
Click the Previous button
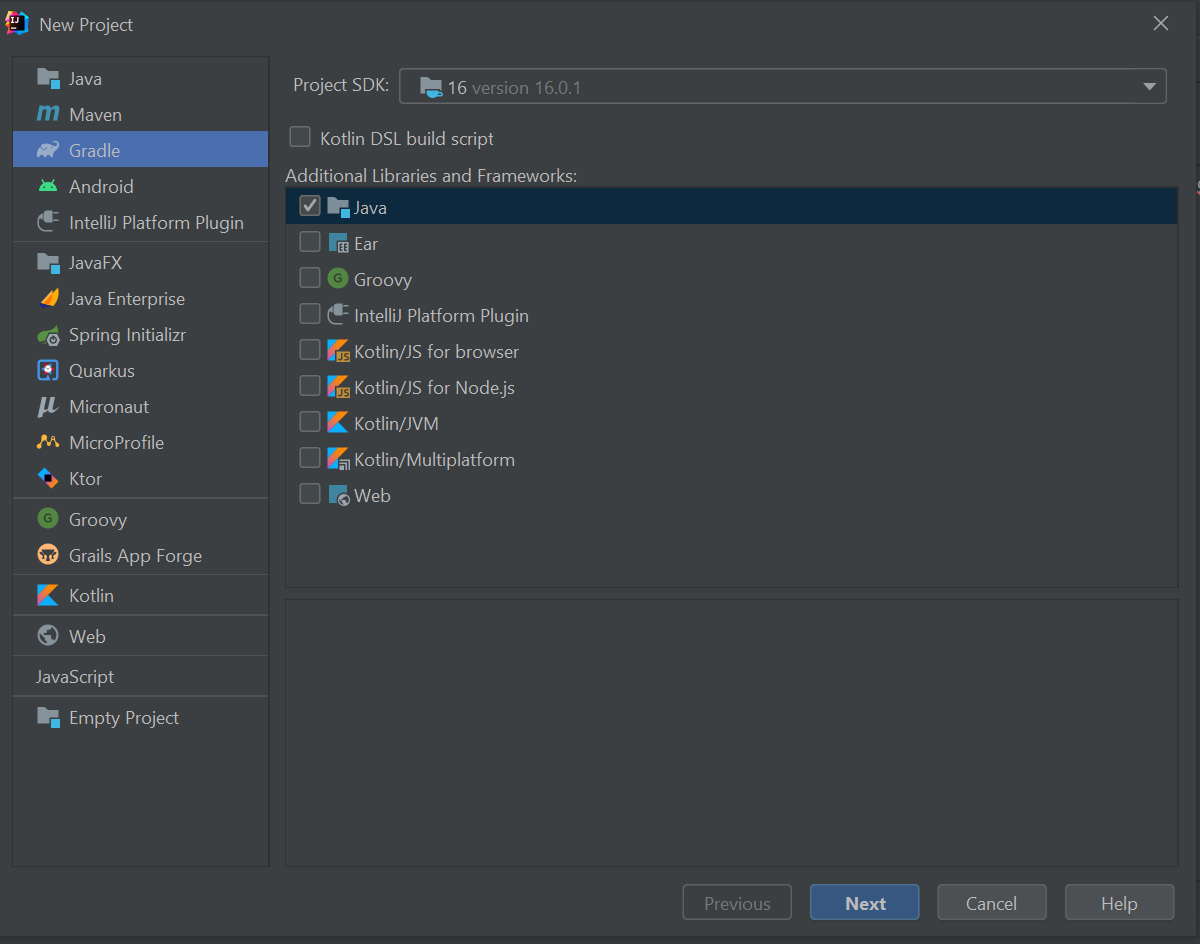tap(737, 903)
